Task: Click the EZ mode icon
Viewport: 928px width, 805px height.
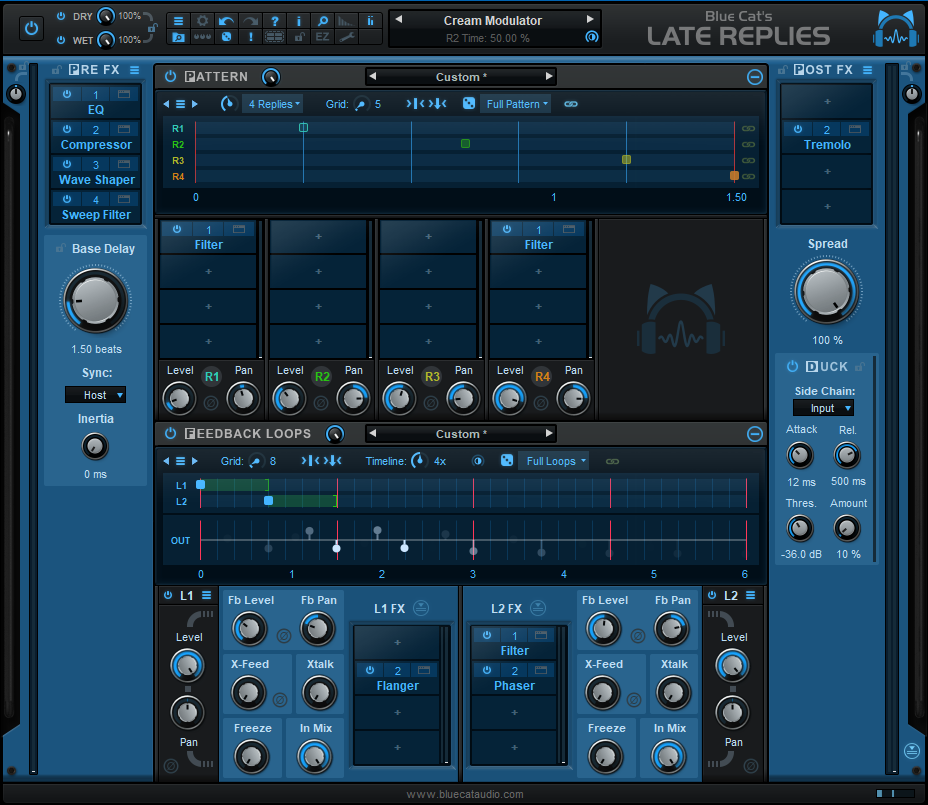Action: tap(323, 37)
